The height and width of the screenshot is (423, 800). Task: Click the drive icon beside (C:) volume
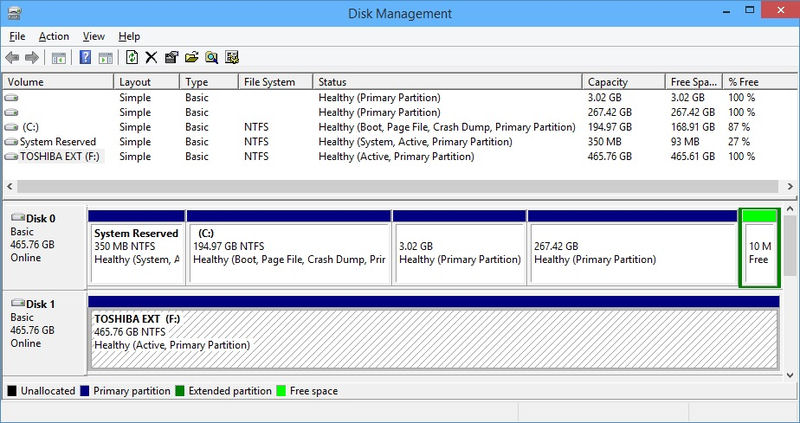pyautogui.click(x=11, y=127)
